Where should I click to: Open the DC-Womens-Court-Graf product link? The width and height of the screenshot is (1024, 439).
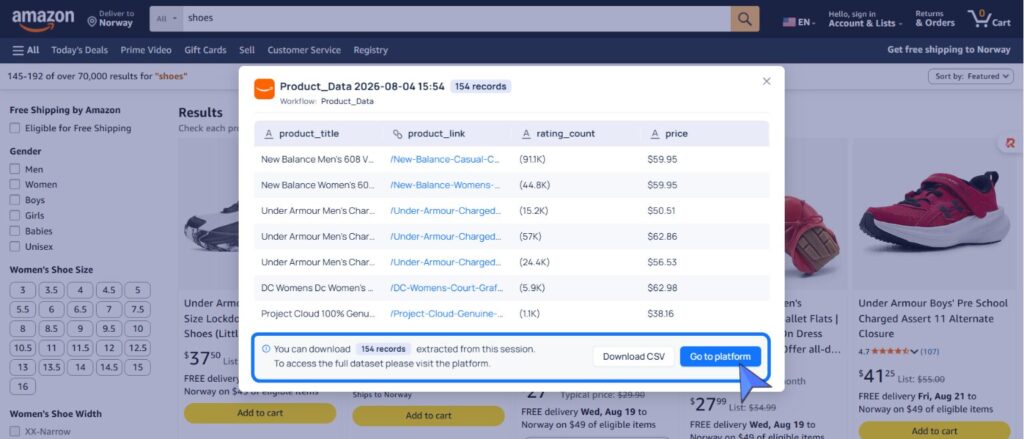click(x=447, y=288)
